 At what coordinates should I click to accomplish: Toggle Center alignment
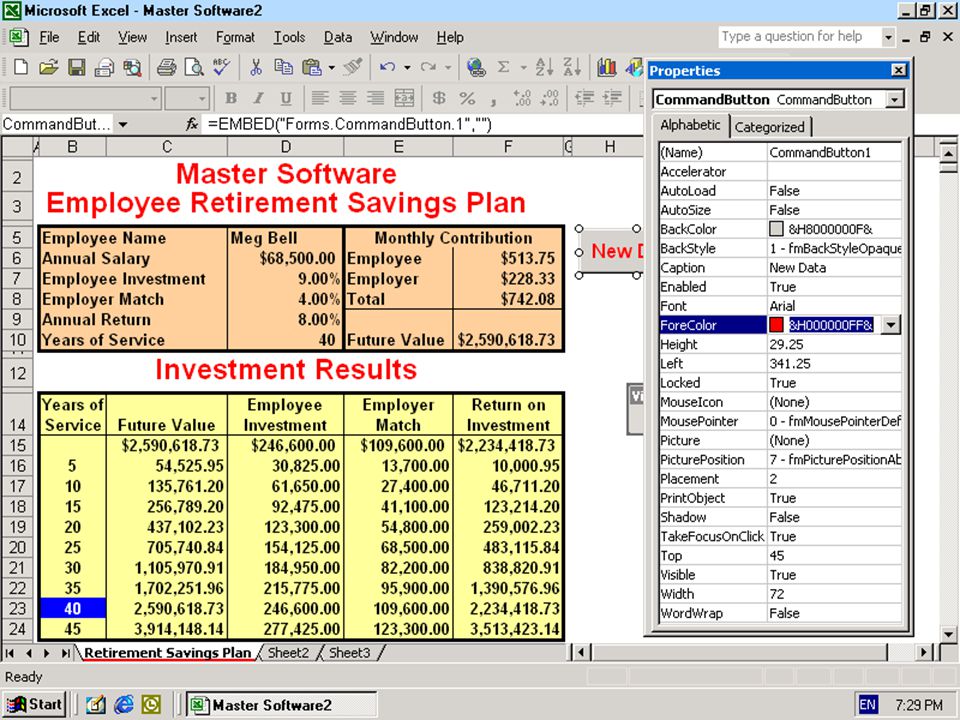coord(348,98)
